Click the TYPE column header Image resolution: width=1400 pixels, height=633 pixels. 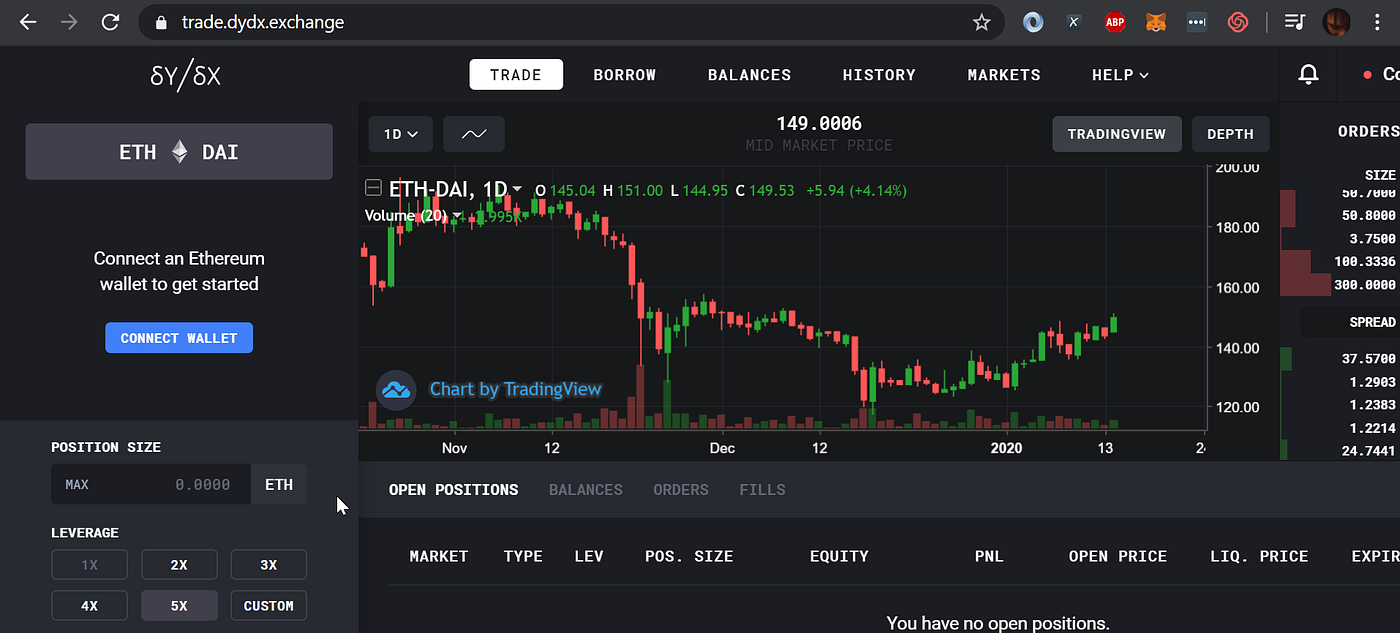523,556
